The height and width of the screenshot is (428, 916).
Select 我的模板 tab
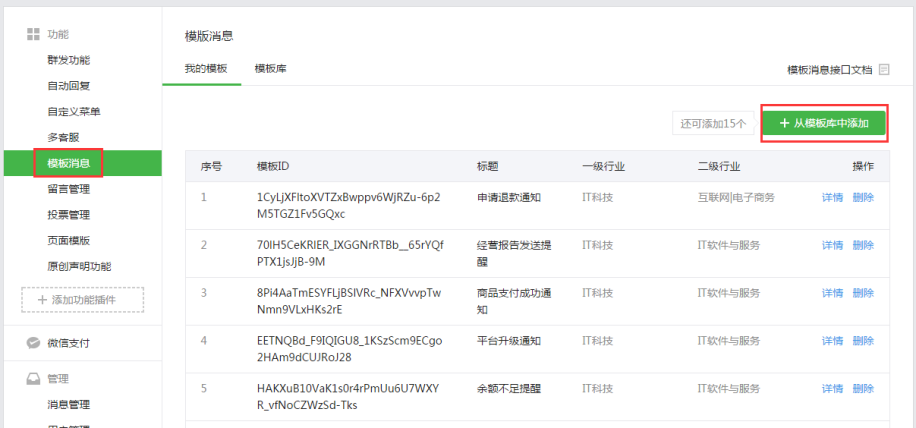point(205,69)
